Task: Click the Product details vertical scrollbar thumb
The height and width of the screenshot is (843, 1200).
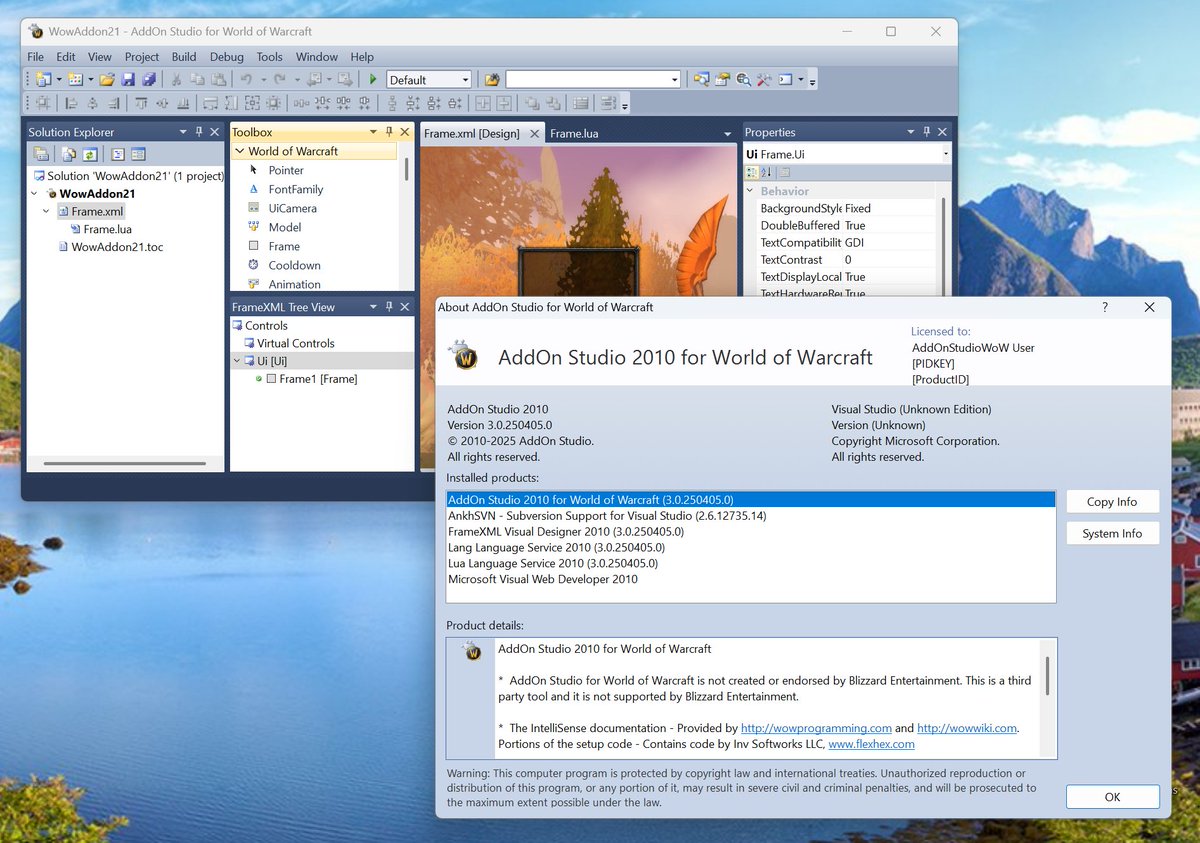Action: pos(1048,676)
